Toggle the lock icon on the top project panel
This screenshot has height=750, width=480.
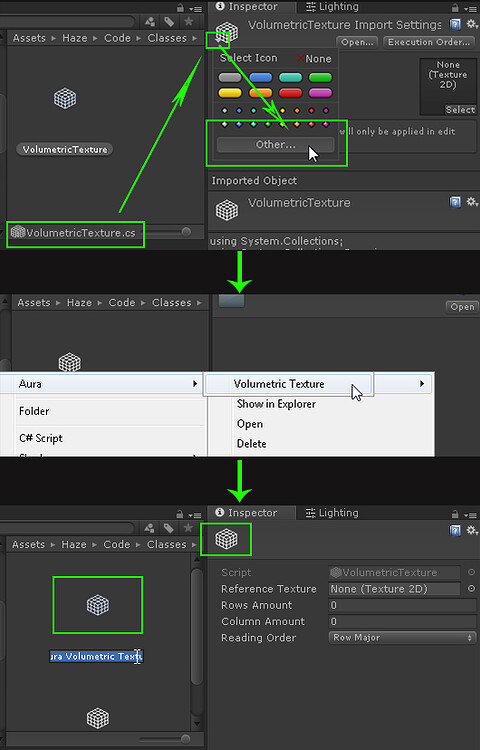click(180, 8)
